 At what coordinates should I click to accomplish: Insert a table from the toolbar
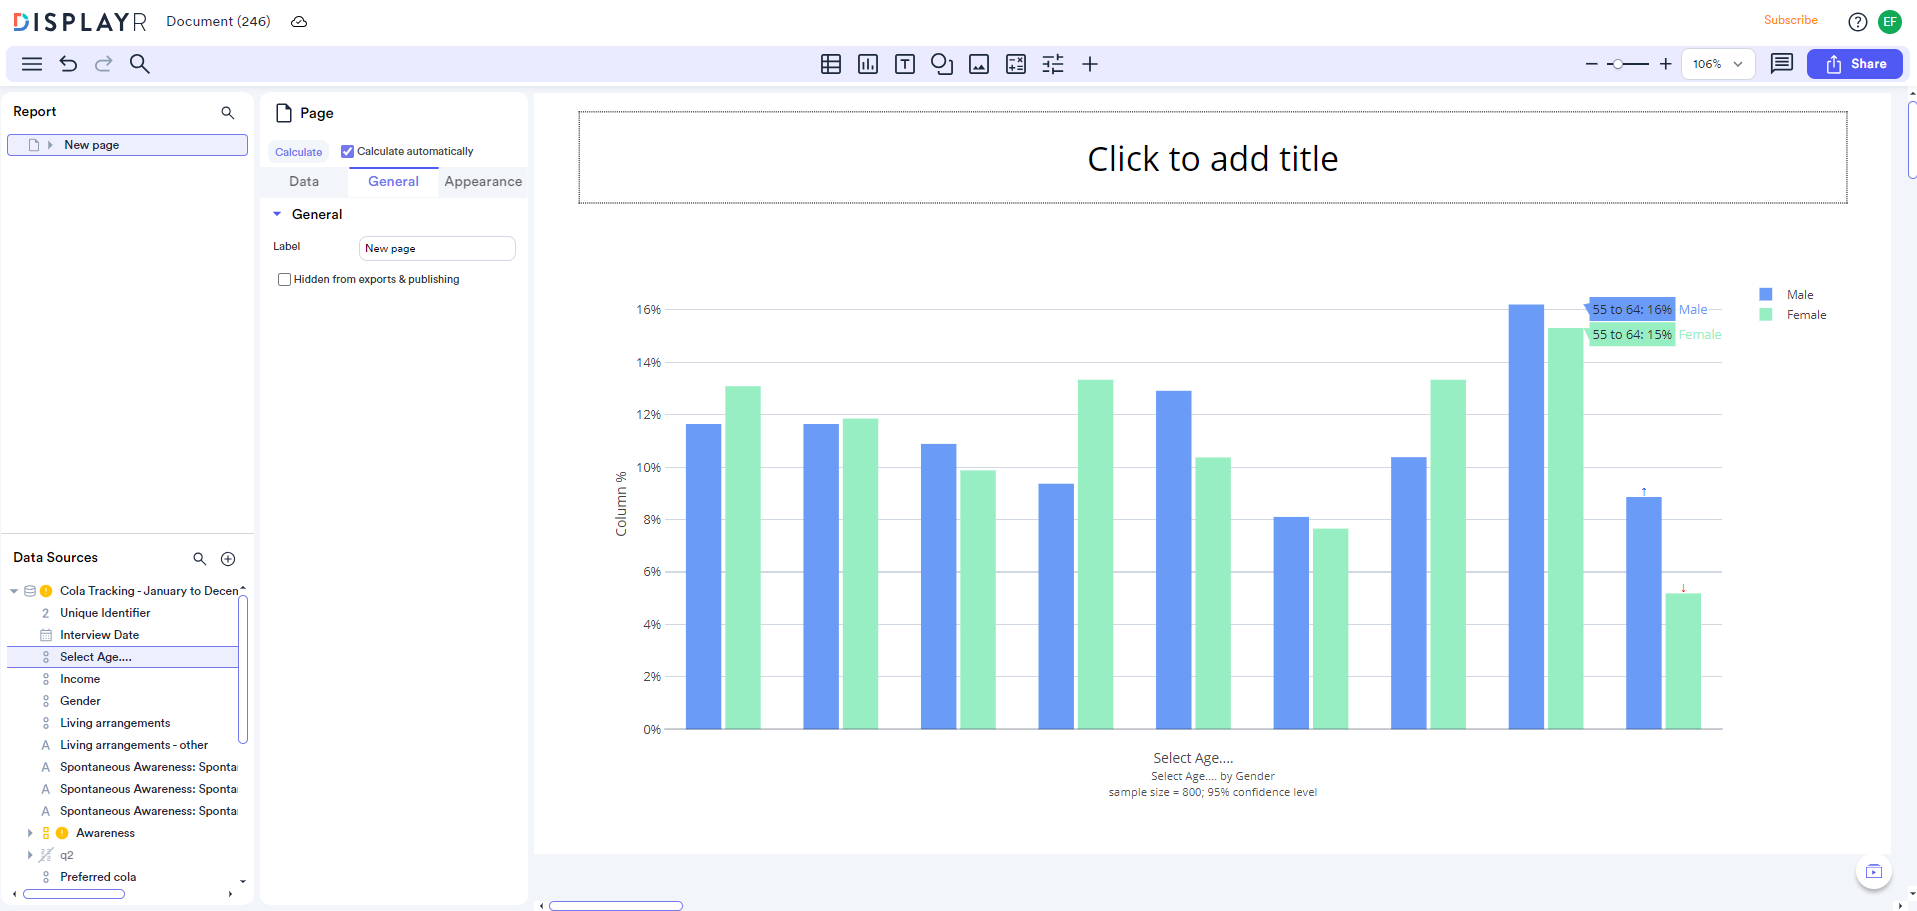[x=830, y=64]
